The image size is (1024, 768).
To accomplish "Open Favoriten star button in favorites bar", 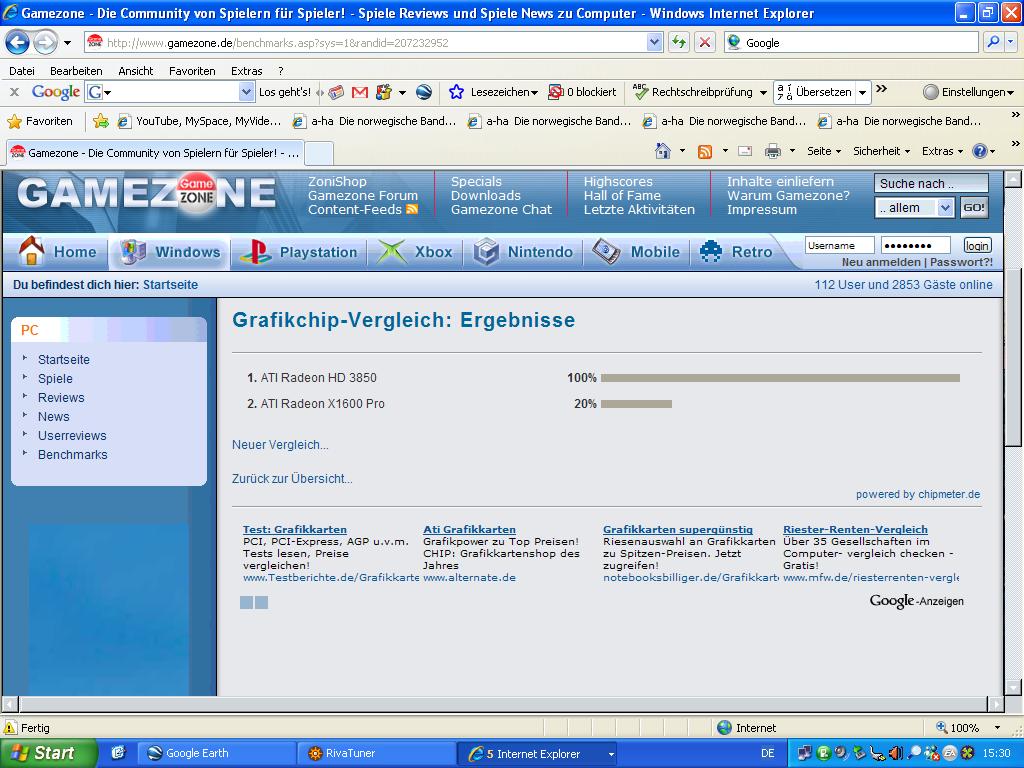I will [x=40, y=121].
